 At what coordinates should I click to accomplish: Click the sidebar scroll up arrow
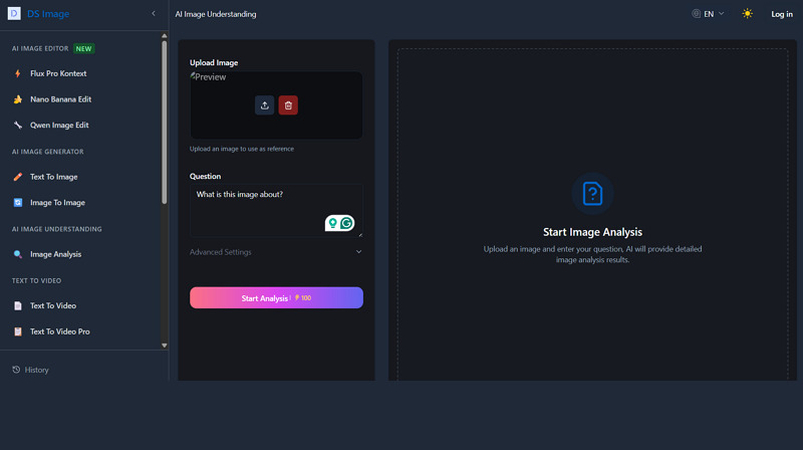164,36
